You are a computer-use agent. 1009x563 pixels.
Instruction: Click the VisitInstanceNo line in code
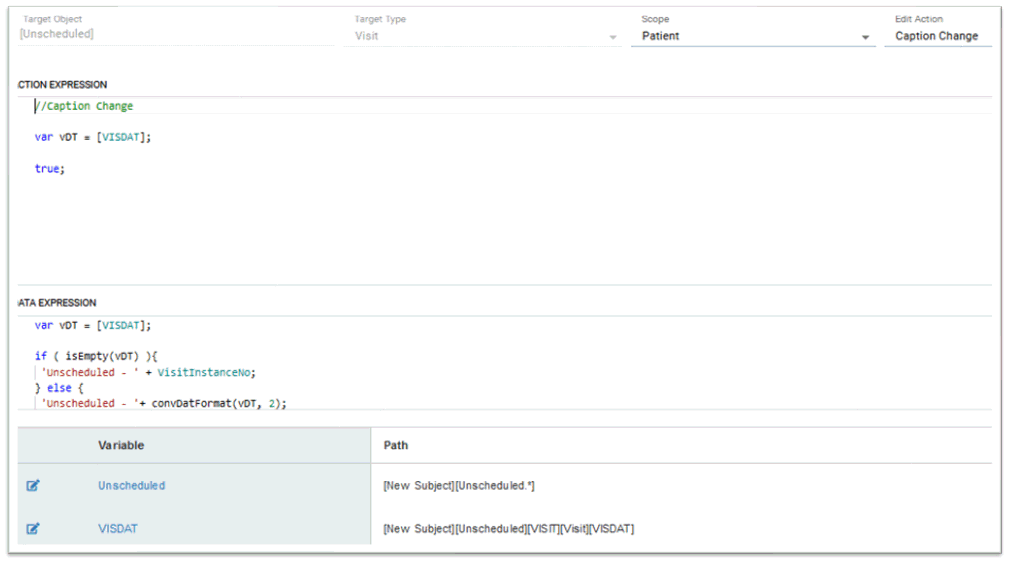click(149, 373)
